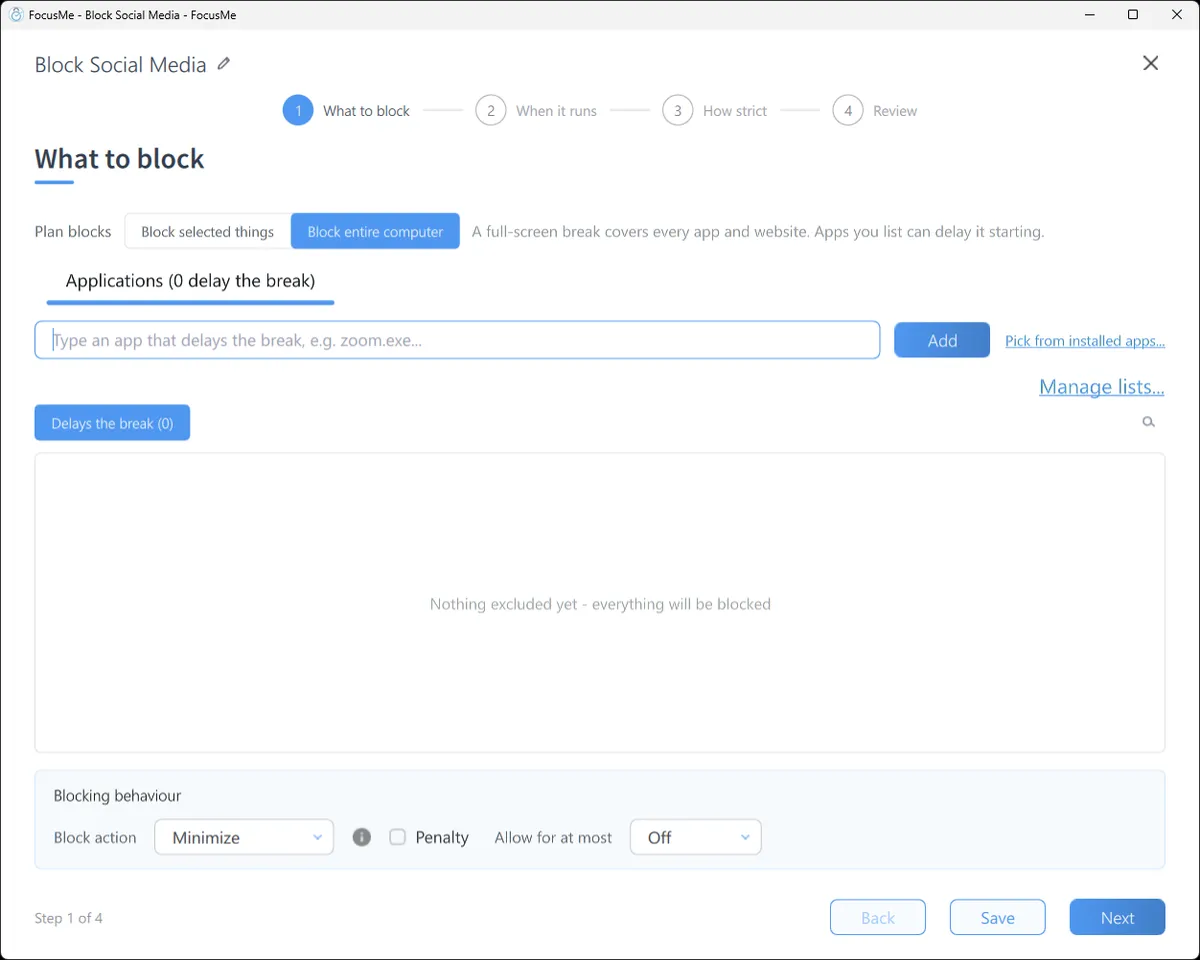Click the Add button
The image size is (1200, 960).
pyautogui.click(x=942, y=340)
